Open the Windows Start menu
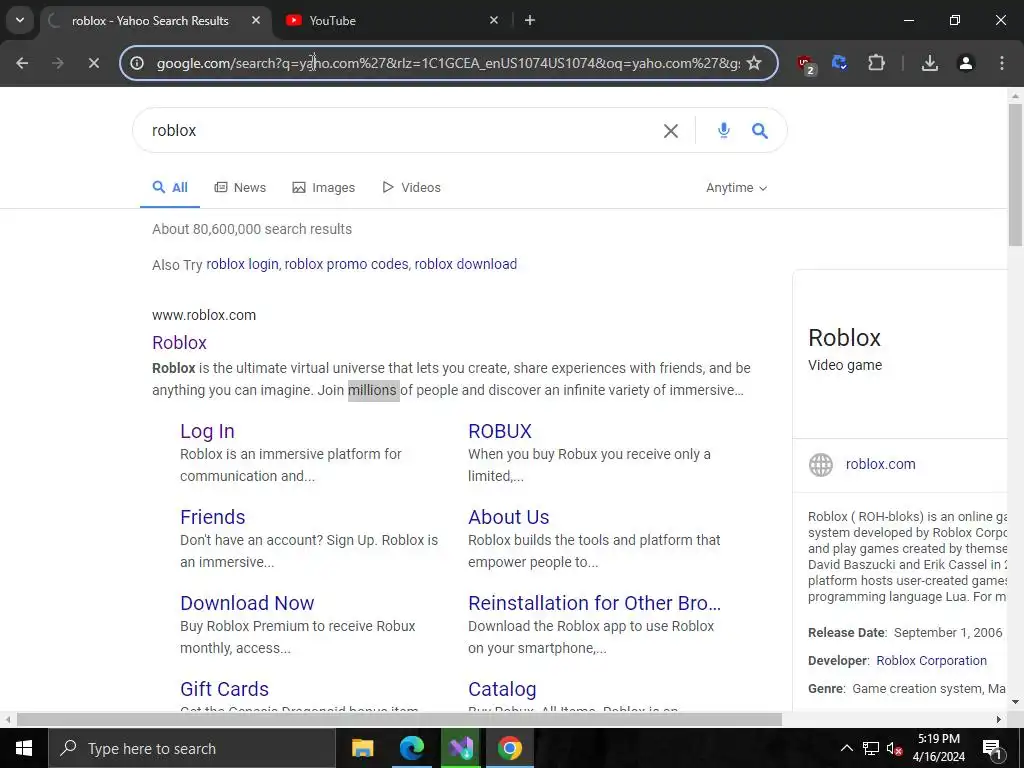Image resolution: width=1024 pixels, height=768 pixels. 24,748
